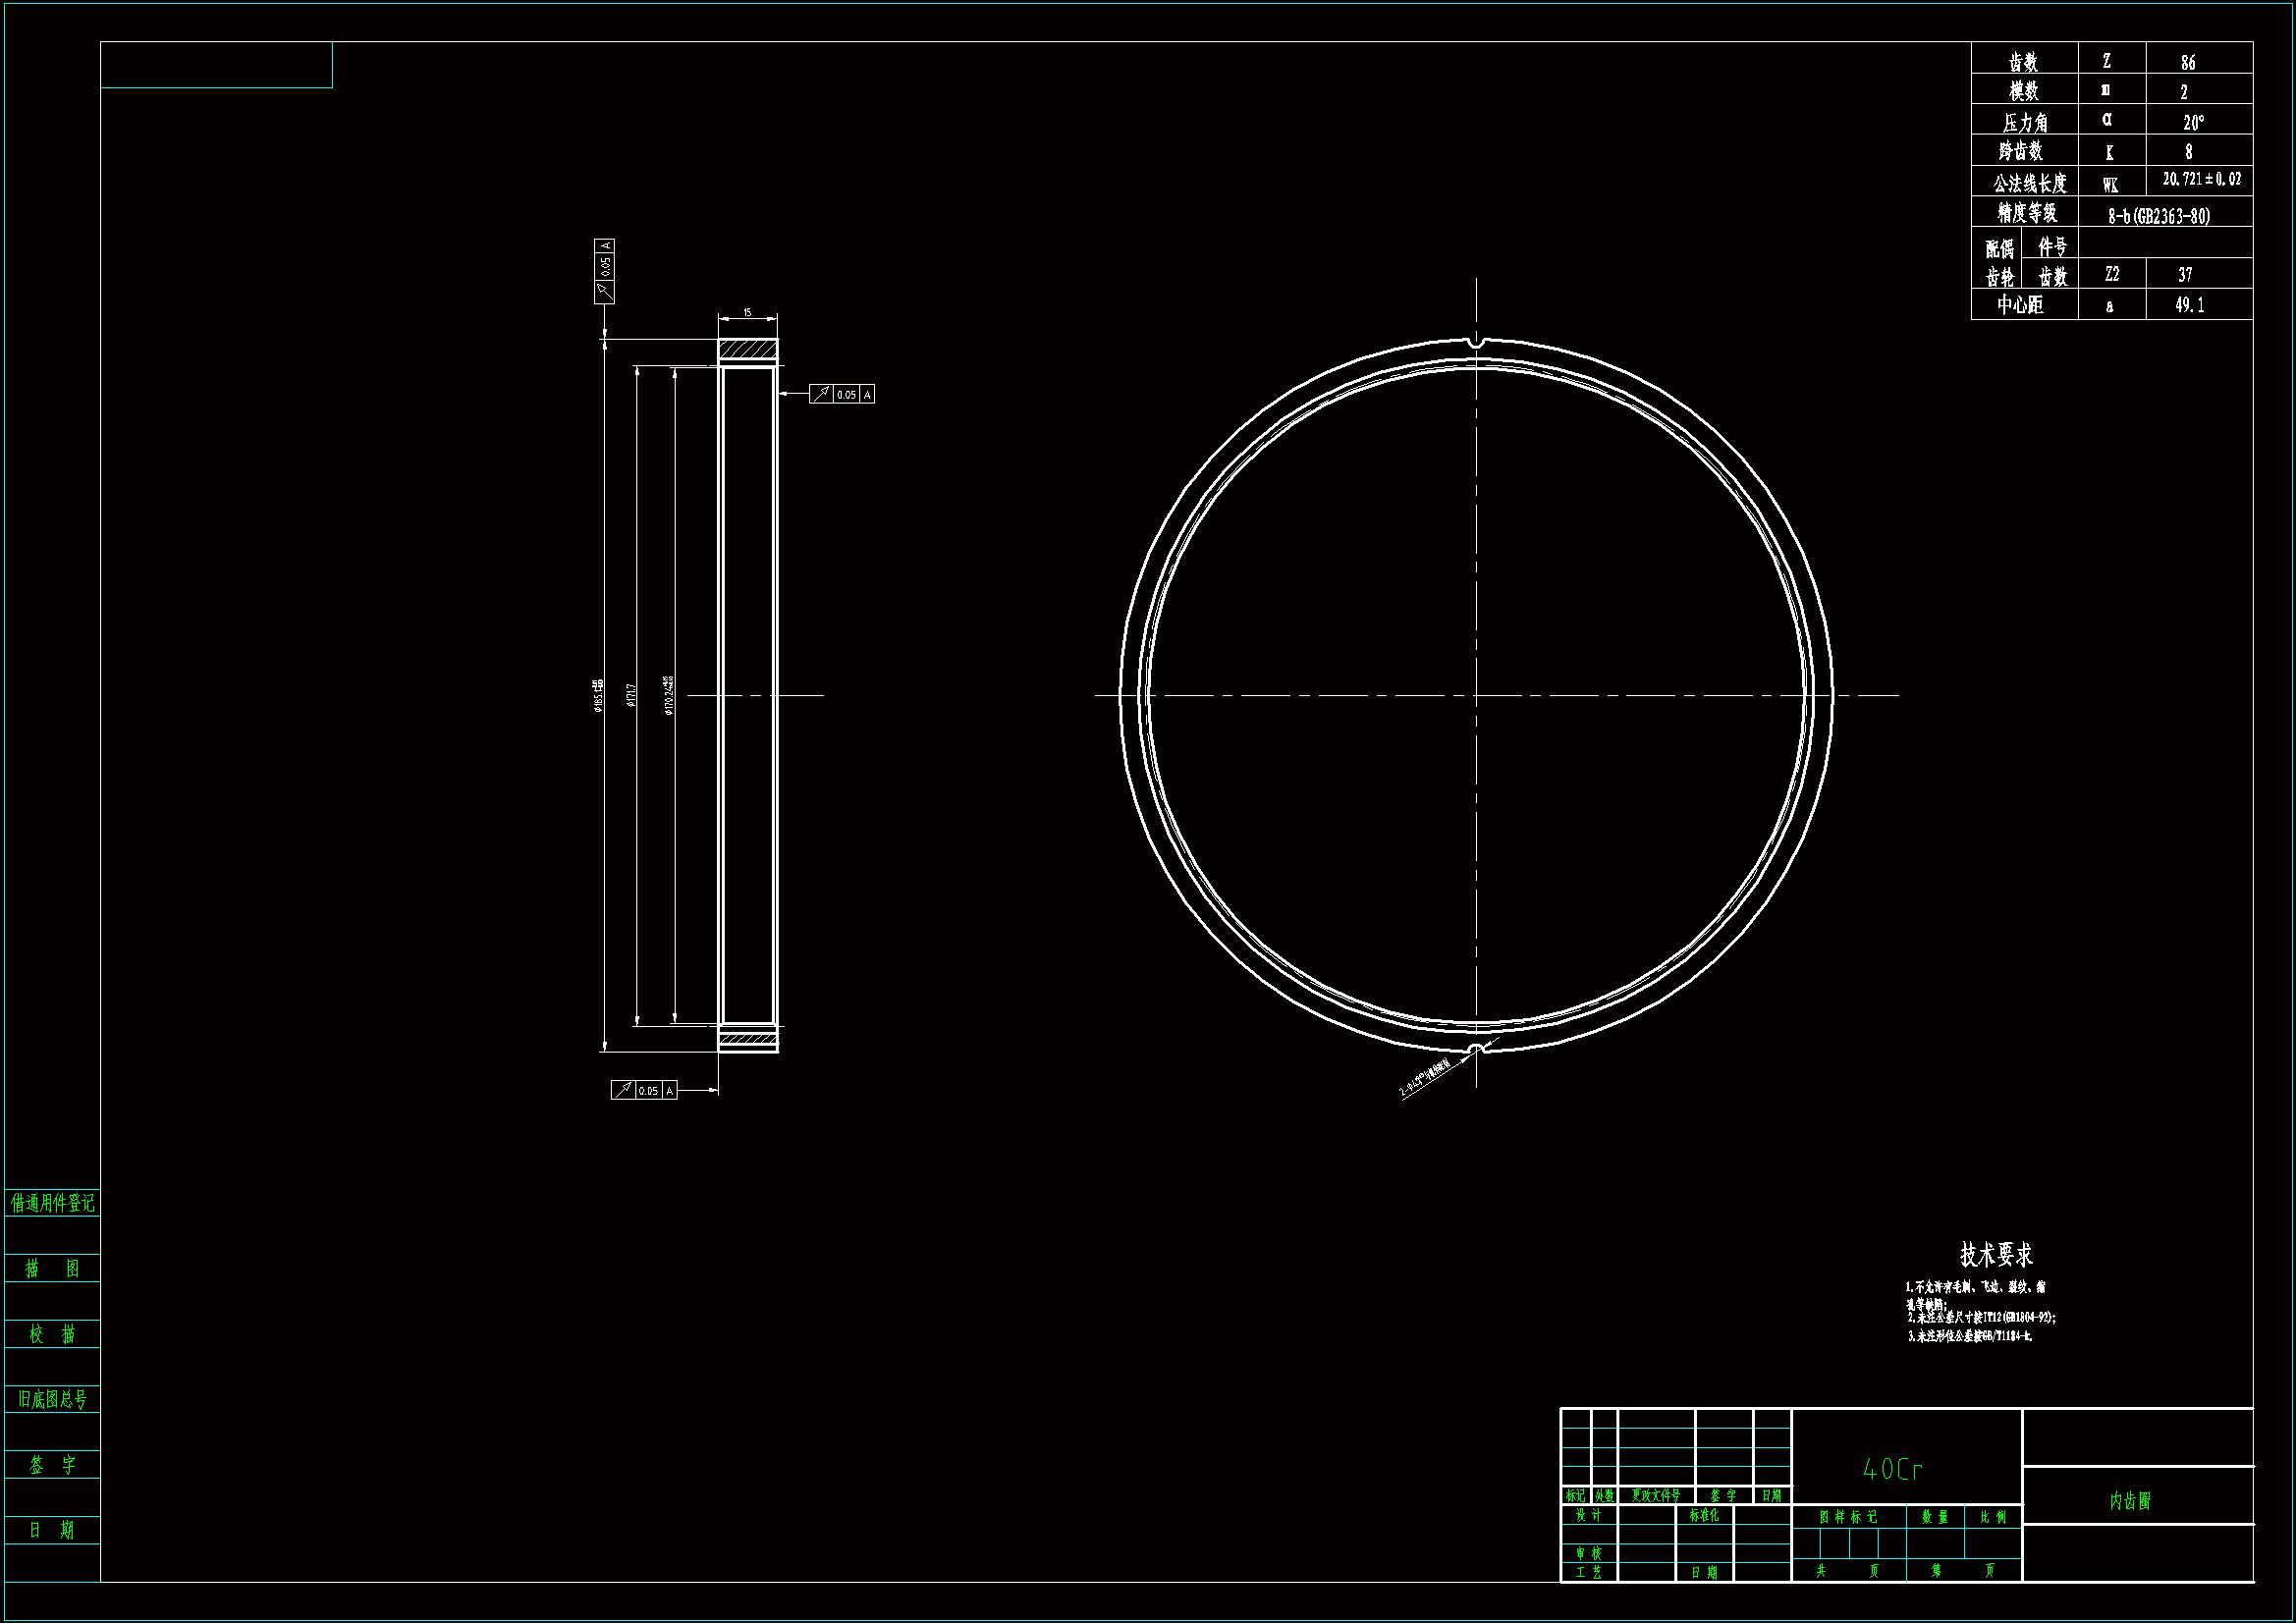
Task: Click the 技术要求 heading text
Action: tap(1996, 1254)
